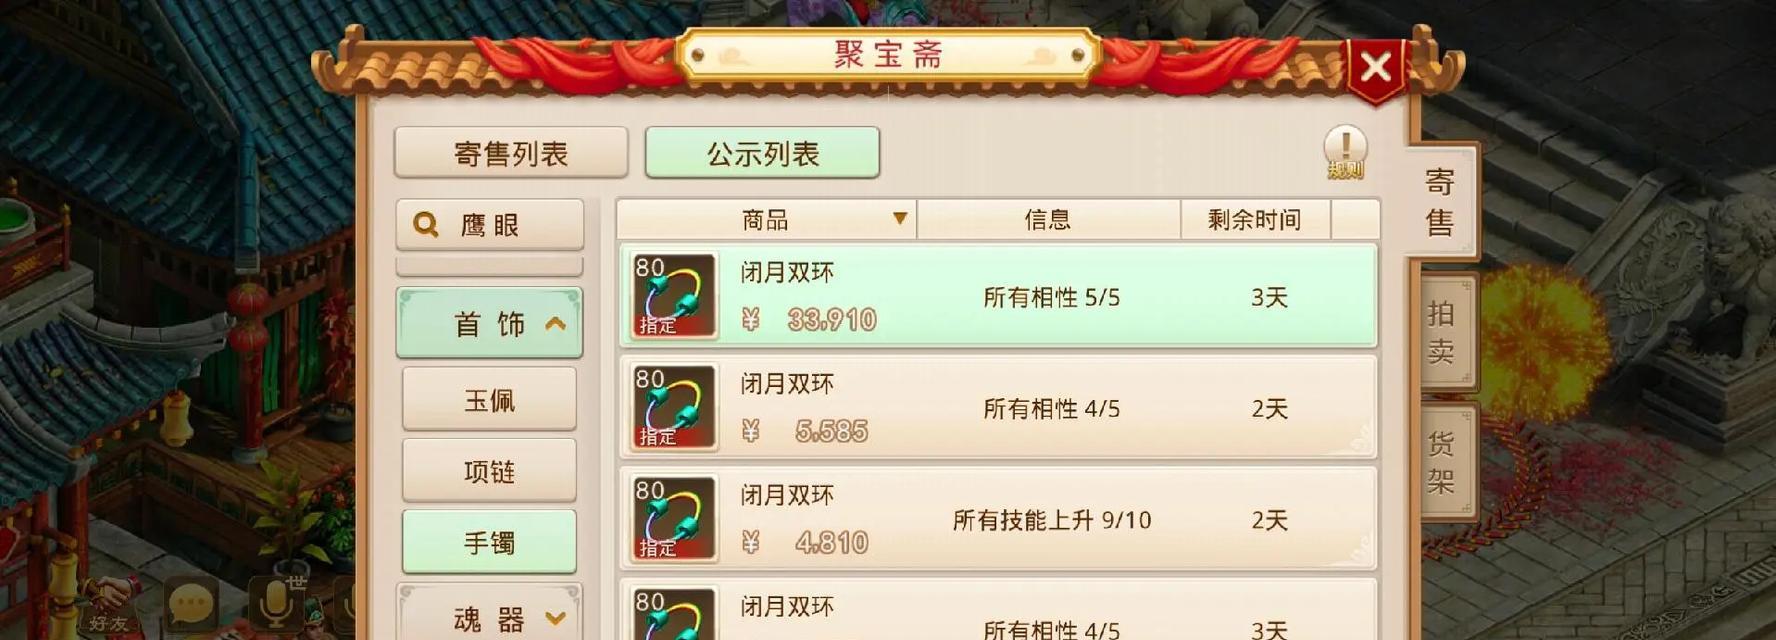Open the 规则 rules exclamation icon
This screenshot has height=640, width=1776.
coord(1345,153)
